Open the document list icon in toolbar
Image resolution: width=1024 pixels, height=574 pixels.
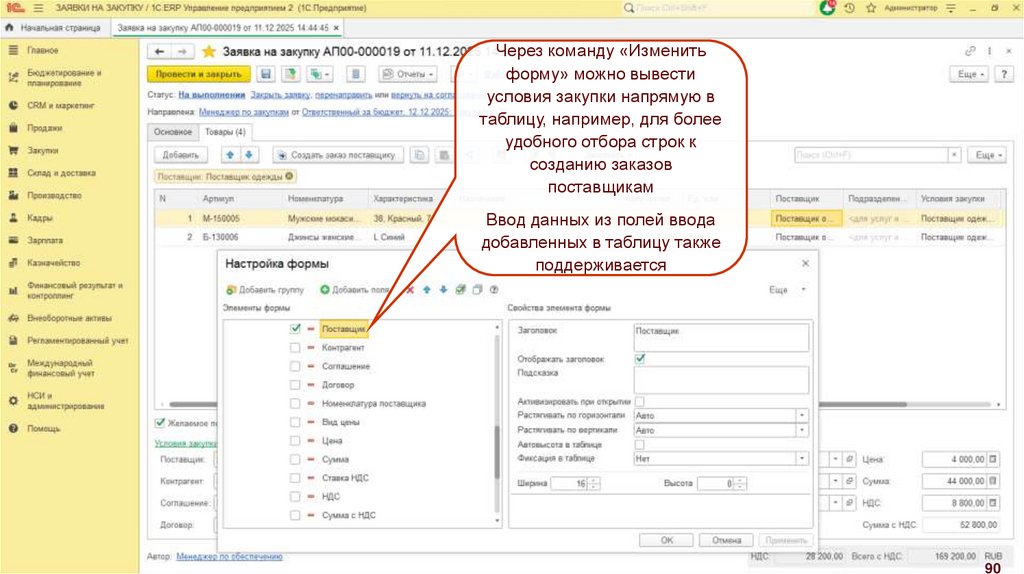click(355, 74)
